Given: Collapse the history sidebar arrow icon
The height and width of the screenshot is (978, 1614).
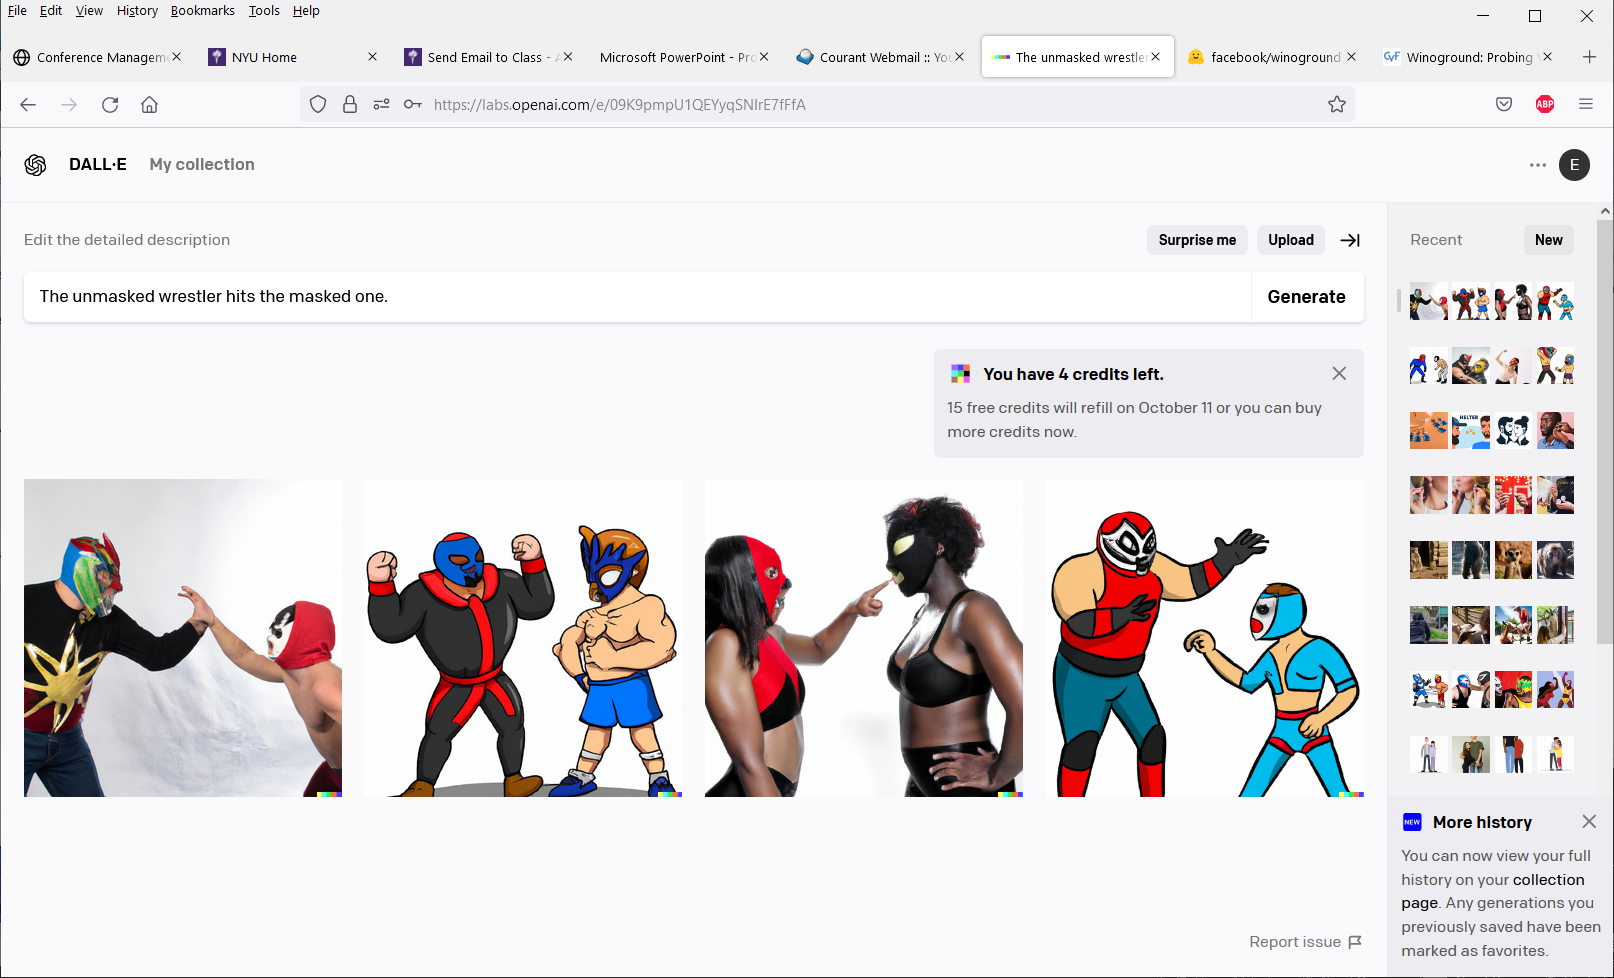Looking at the screenshot, I should pyautogui.click(x=1350, y=240).
